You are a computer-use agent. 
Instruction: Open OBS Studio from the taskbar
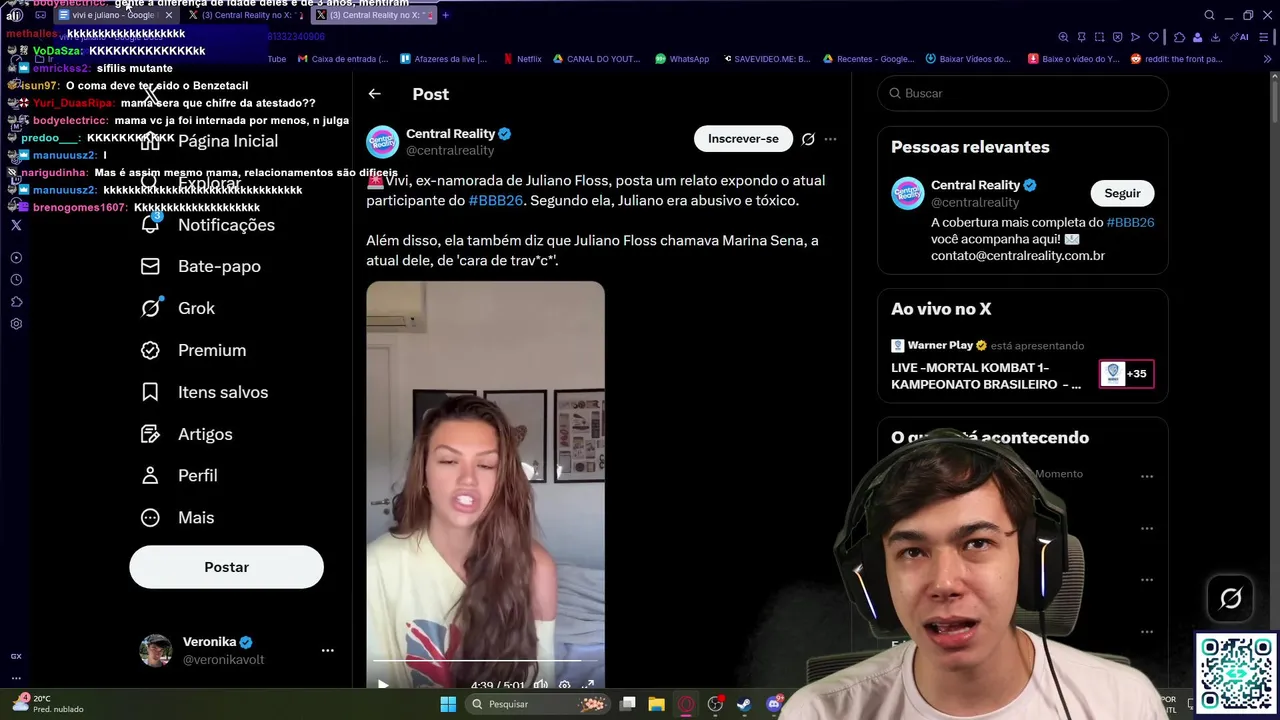pos(715,704)
